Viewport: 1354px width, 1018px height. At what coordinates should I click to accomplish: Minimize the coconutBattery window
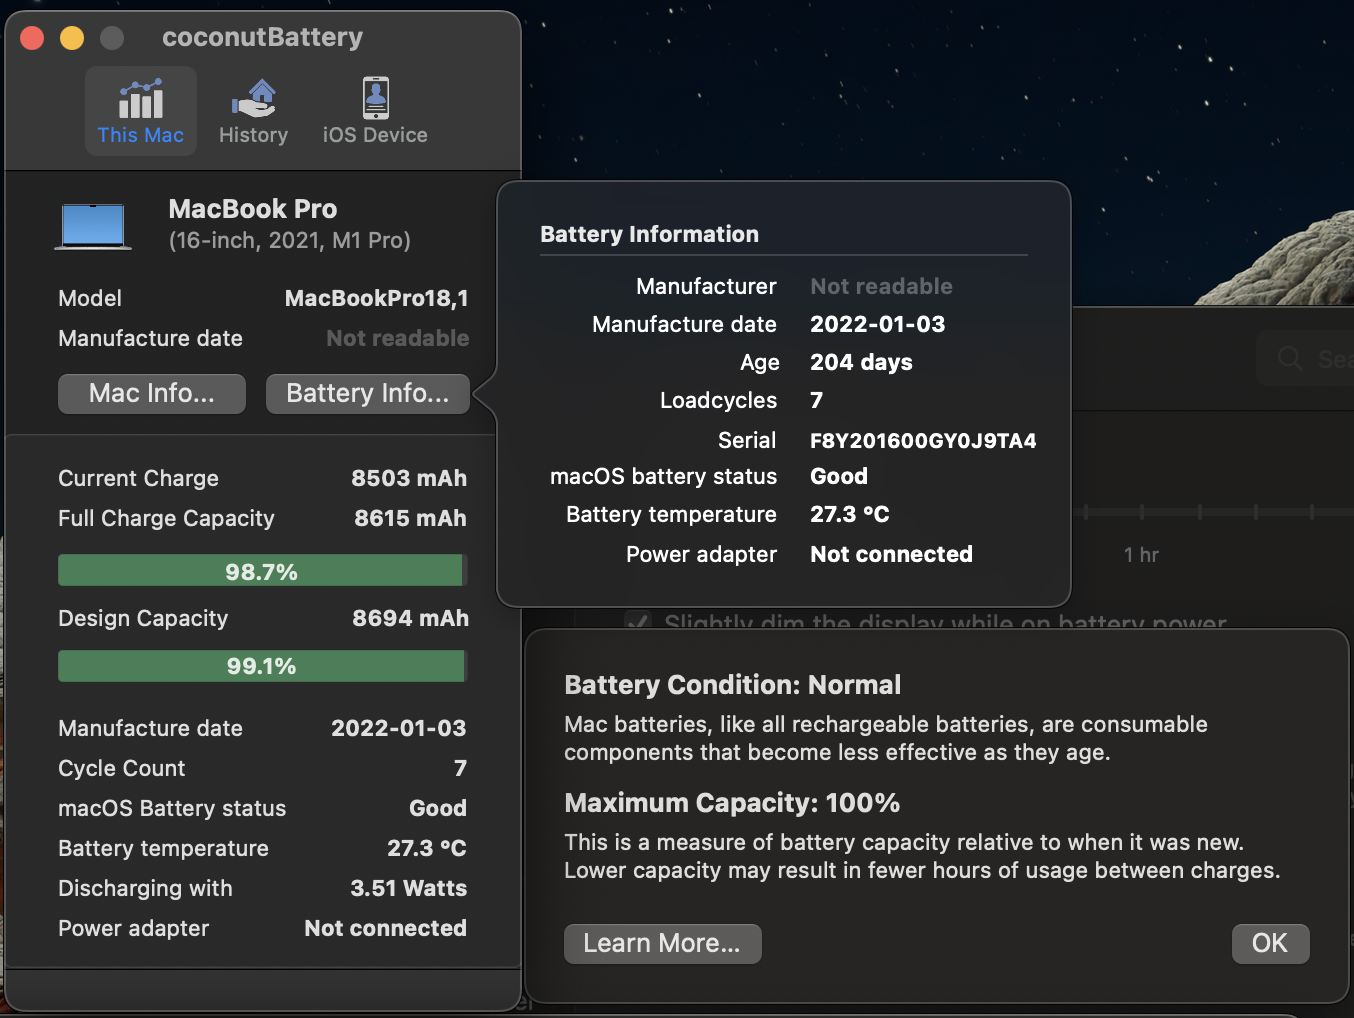(x=72, y=38)
